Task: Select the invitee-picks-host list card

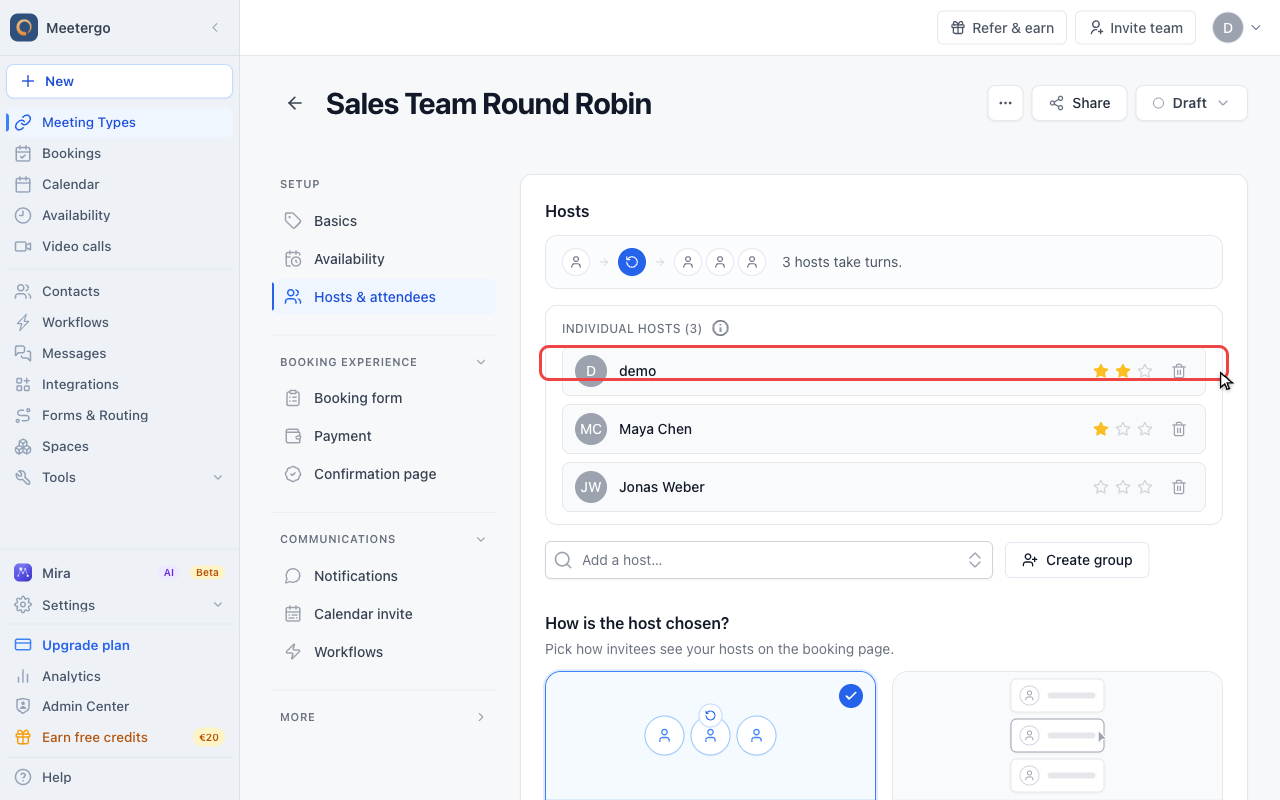Action: click(x=1057, y=735)
